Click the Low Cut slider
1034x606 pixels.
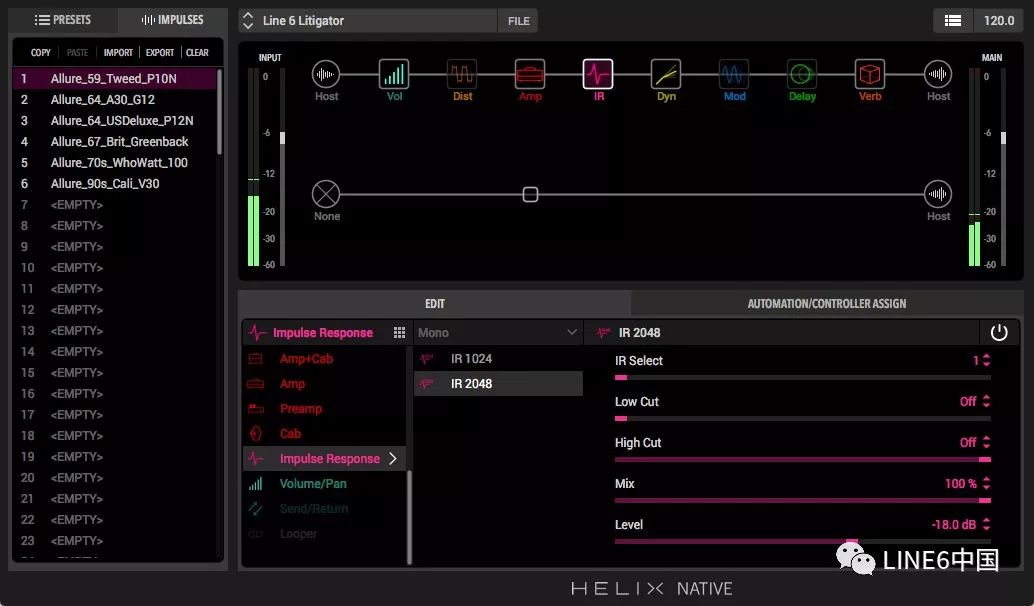(x=803, y=419)
